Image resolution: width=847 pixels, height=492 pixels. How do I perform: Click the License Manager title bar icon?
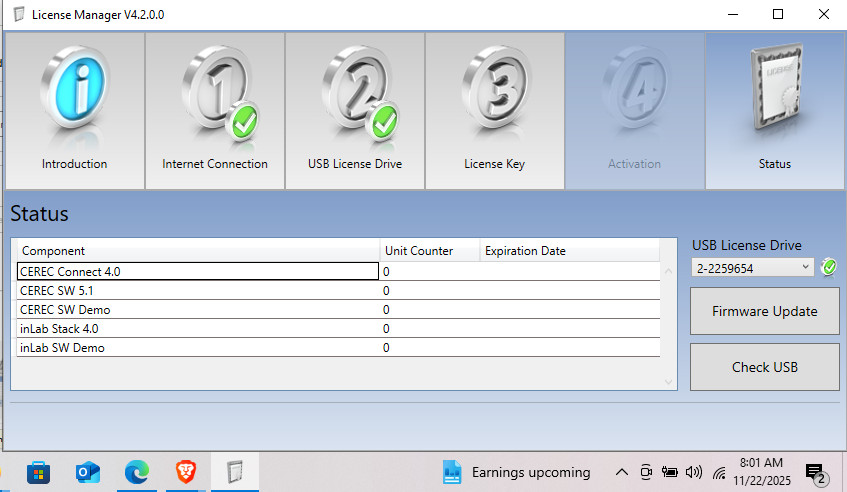click(x=19, y=14)
